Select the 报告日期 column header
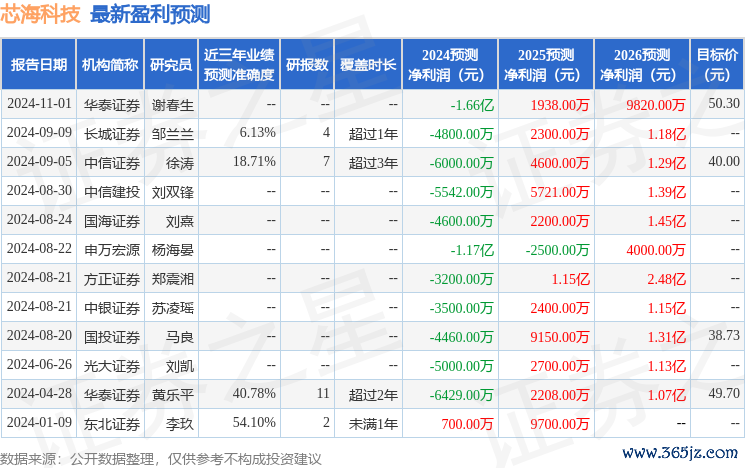The height and width of the screenshot is (468, 745). click(38, 64)
